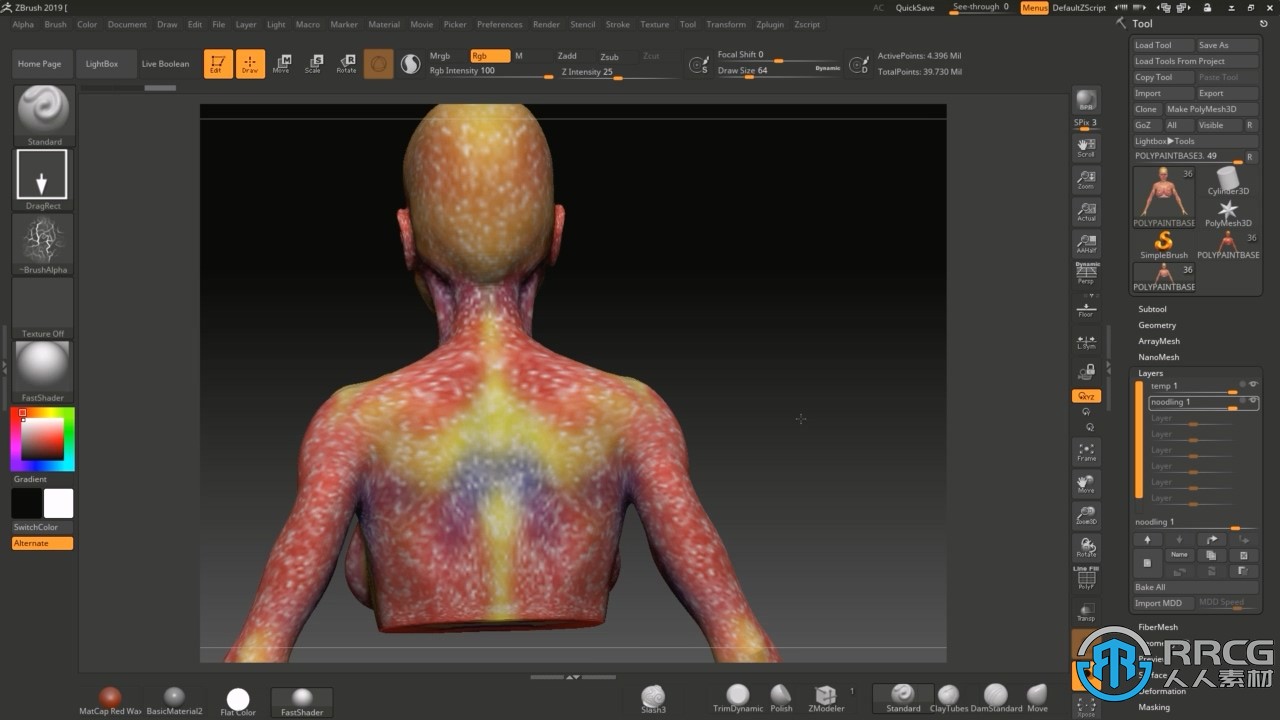Choose Flat Color material
The height and width of the screenshot is (720, 1280).
click(x=238, y=701)
